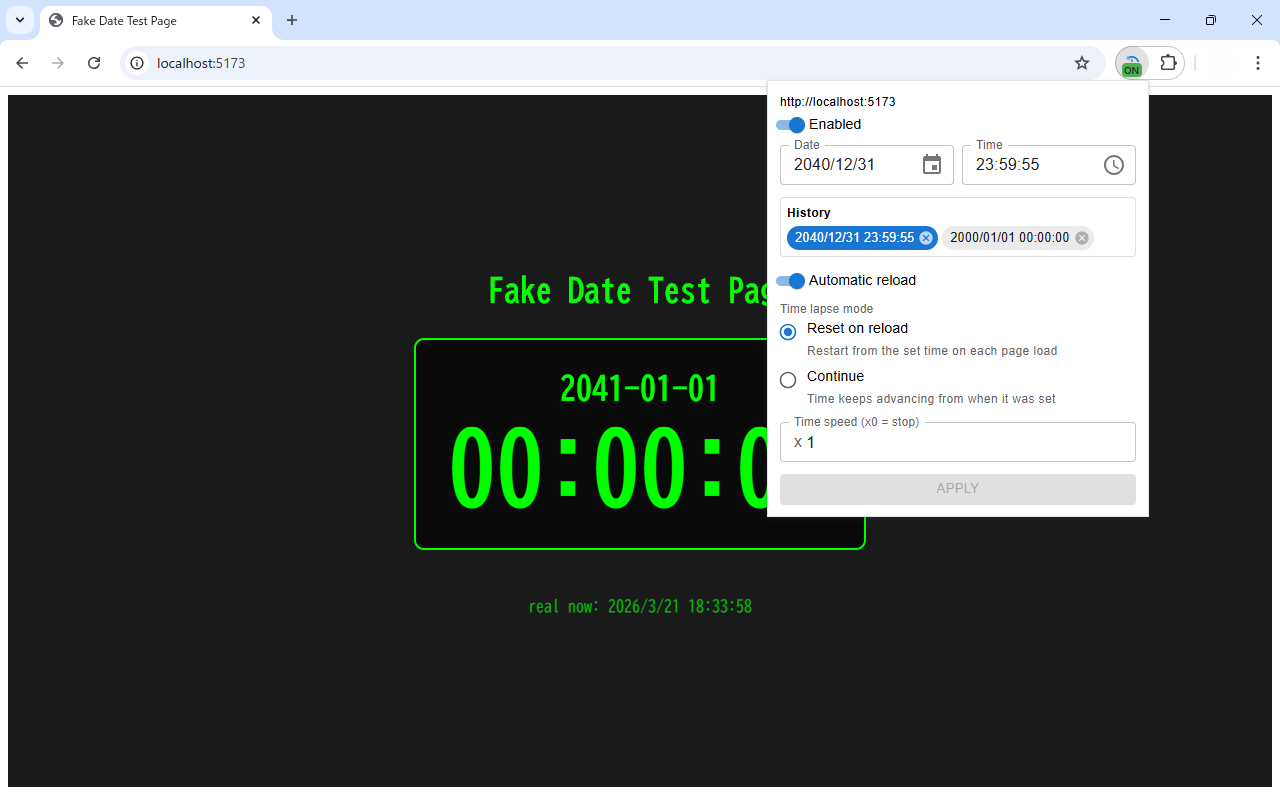This screenshot has height=800, width=1280.
Task: Open the clock time picker icon
Action: tap(1114, 165)
